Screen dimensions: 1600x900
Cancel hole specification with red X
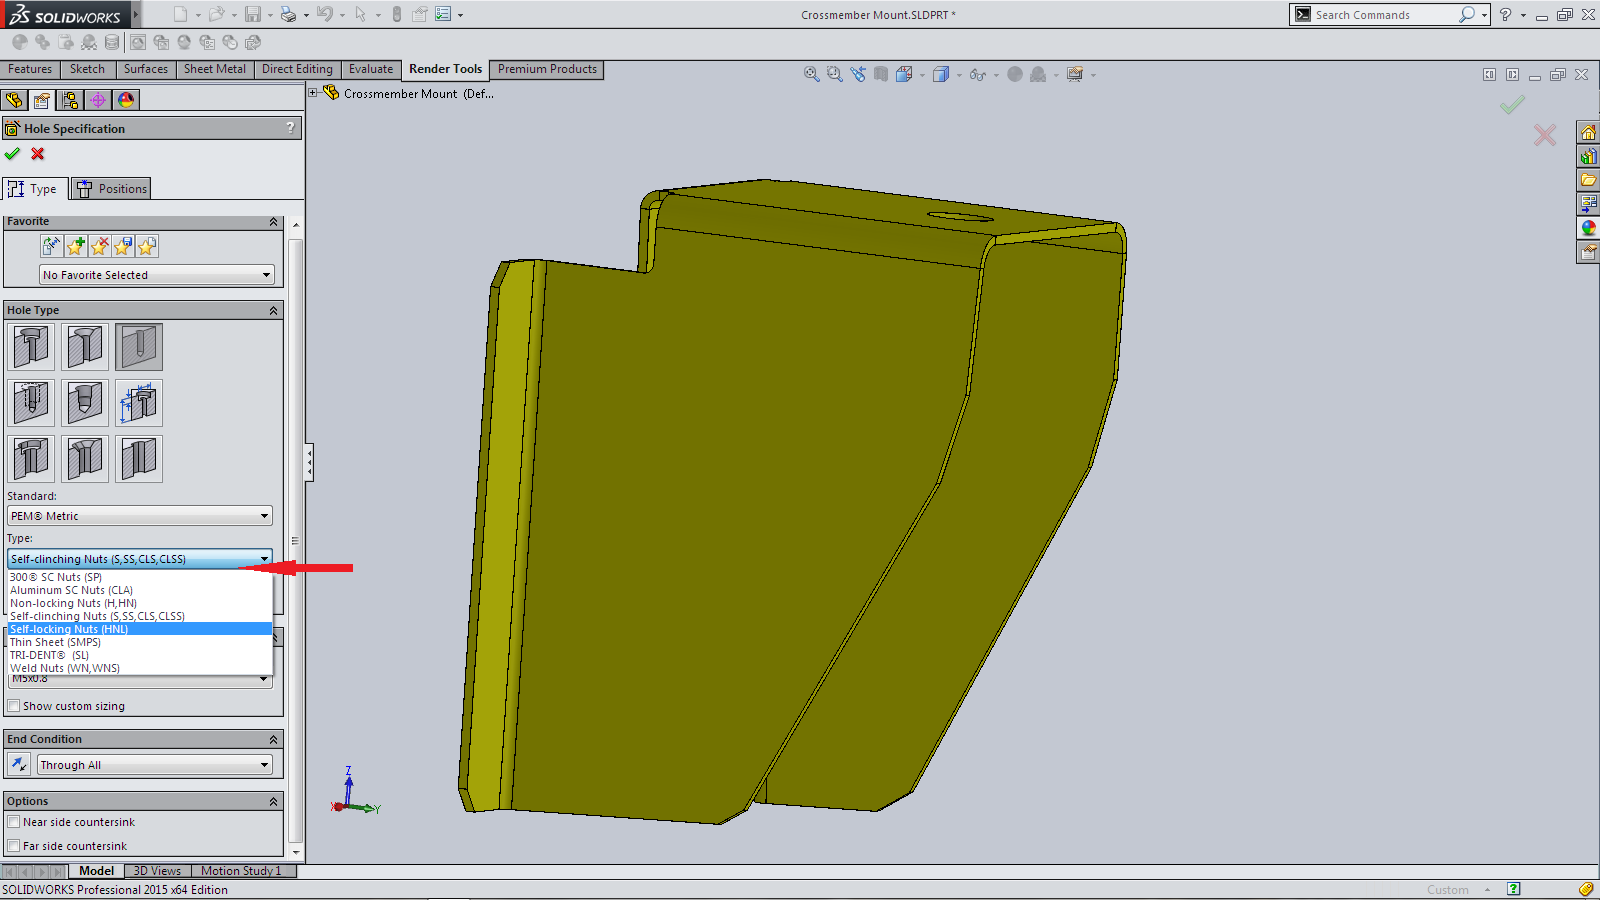(38, 154)
